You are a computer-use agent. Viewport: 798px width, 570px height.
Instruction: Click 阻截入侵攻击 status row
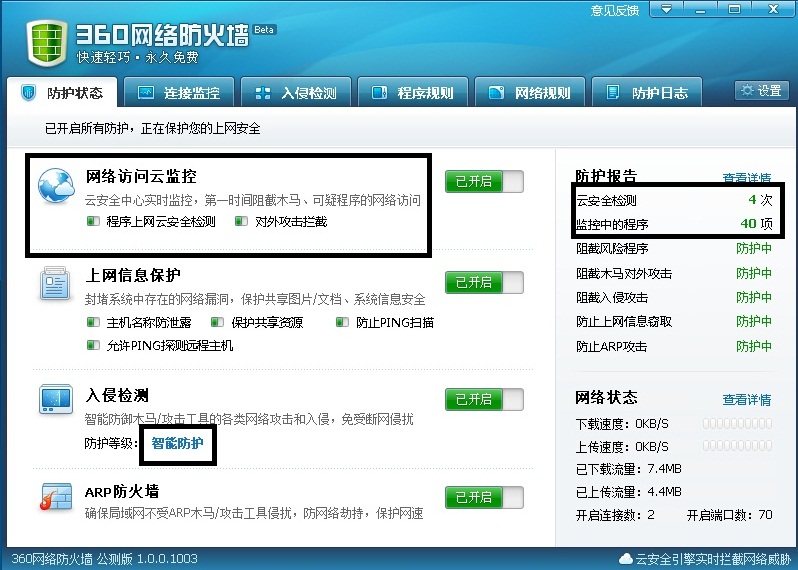[x=674, y=297]
